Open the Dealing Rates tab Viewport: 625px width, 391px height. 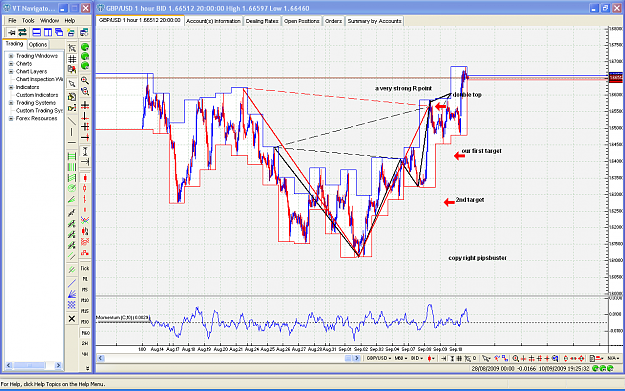pos(262,21)
